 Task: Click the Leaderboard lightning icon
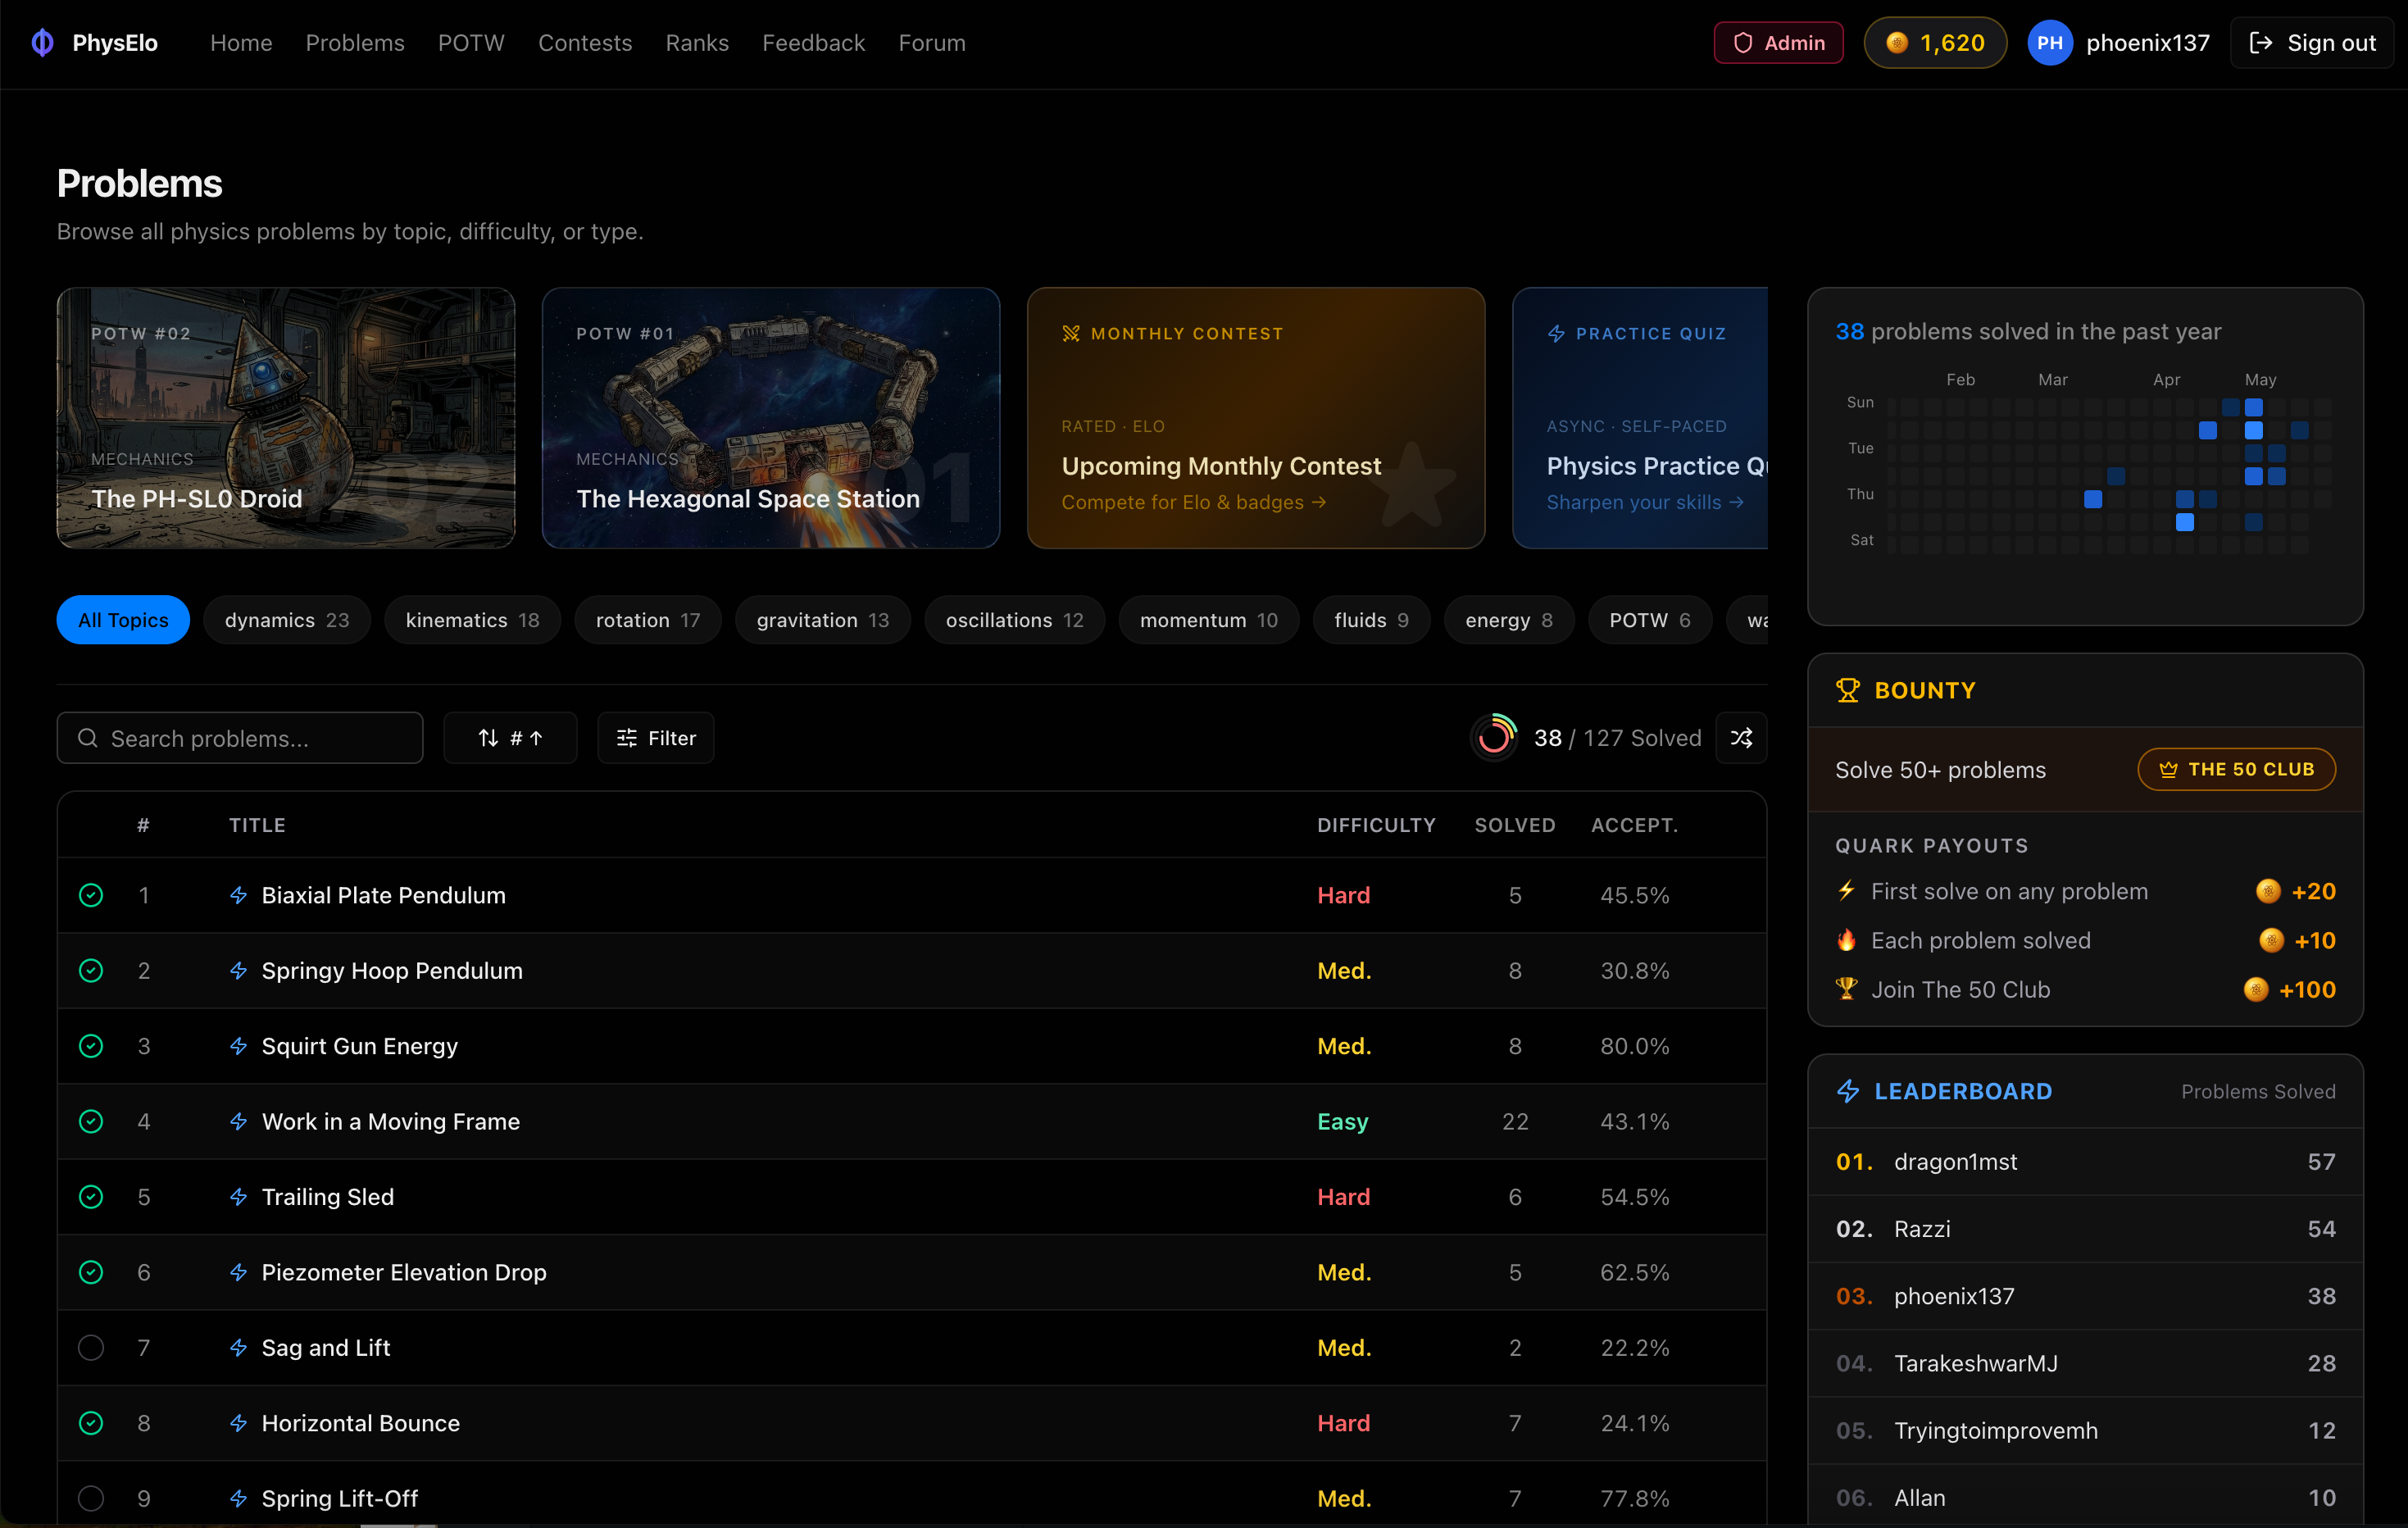coord(1848,1091)
